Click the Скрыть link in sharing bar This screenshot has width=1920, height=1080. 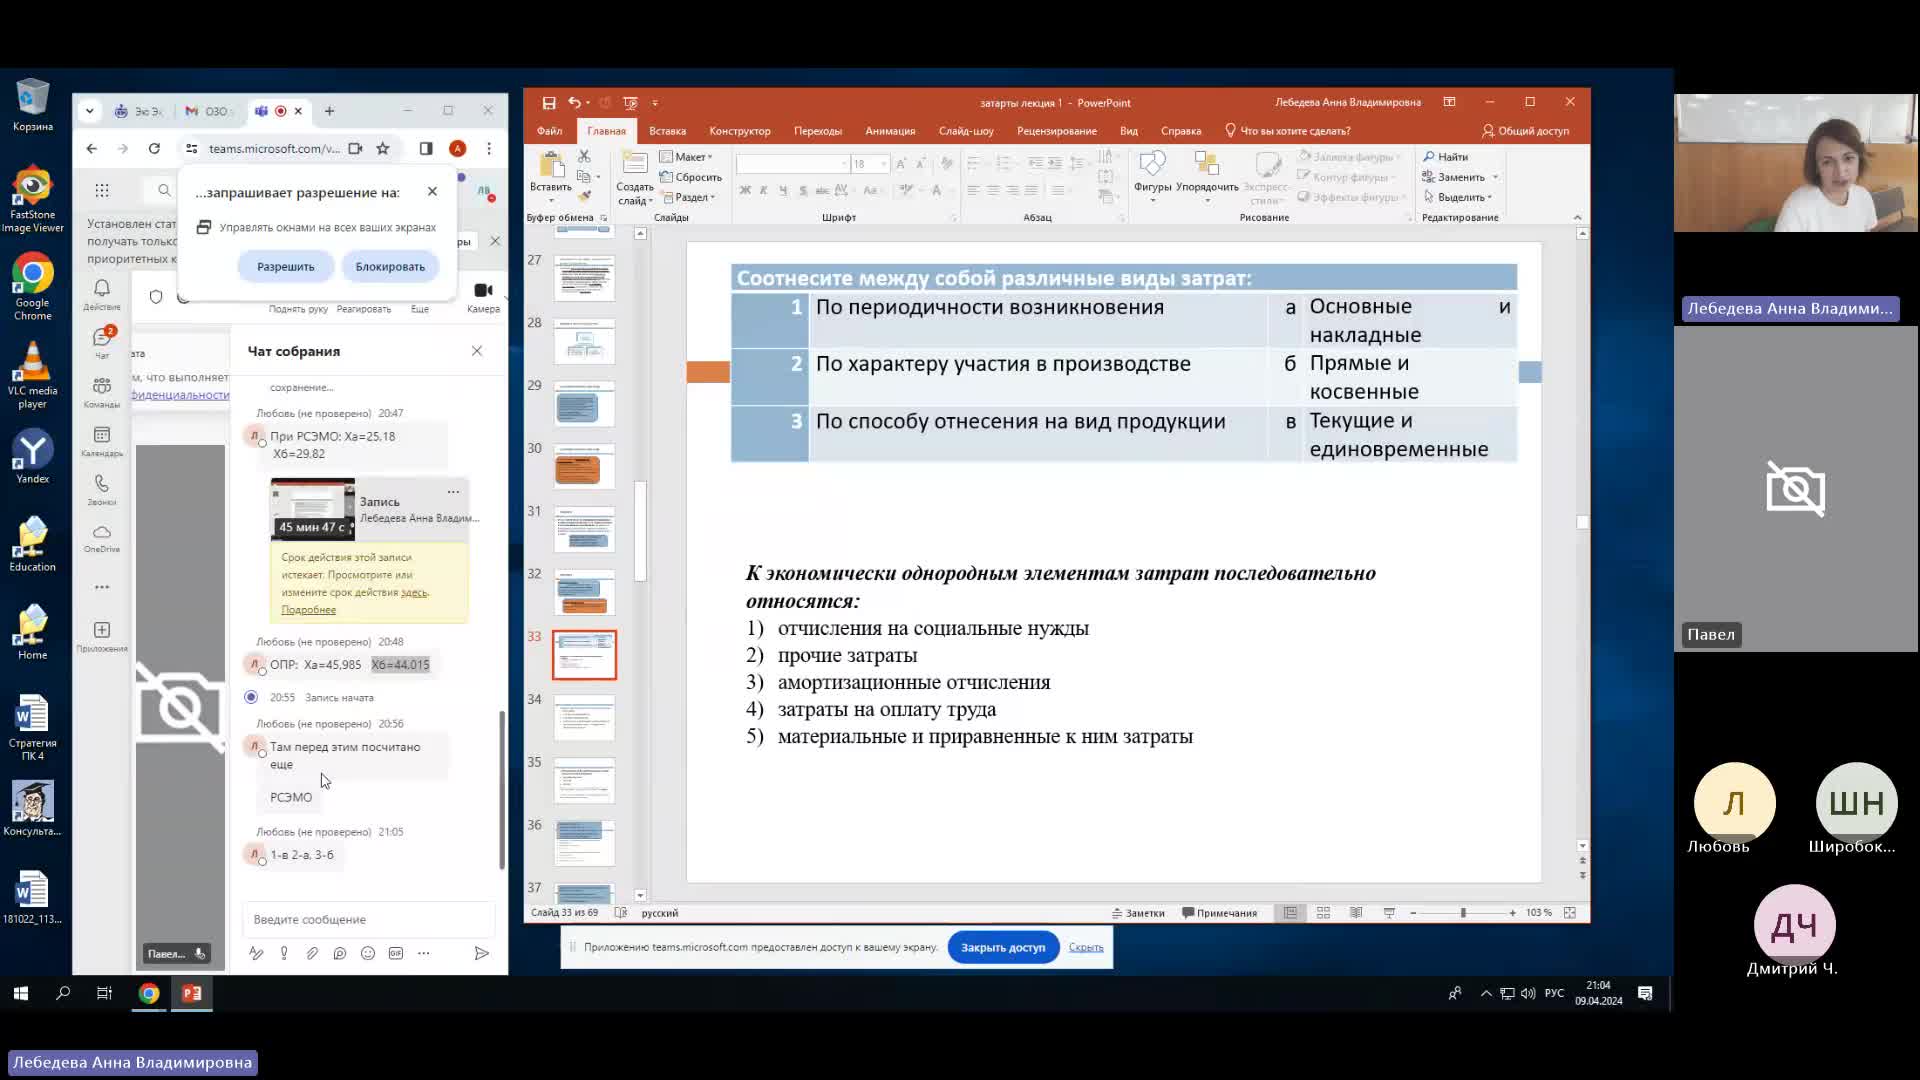[1085, 947]
